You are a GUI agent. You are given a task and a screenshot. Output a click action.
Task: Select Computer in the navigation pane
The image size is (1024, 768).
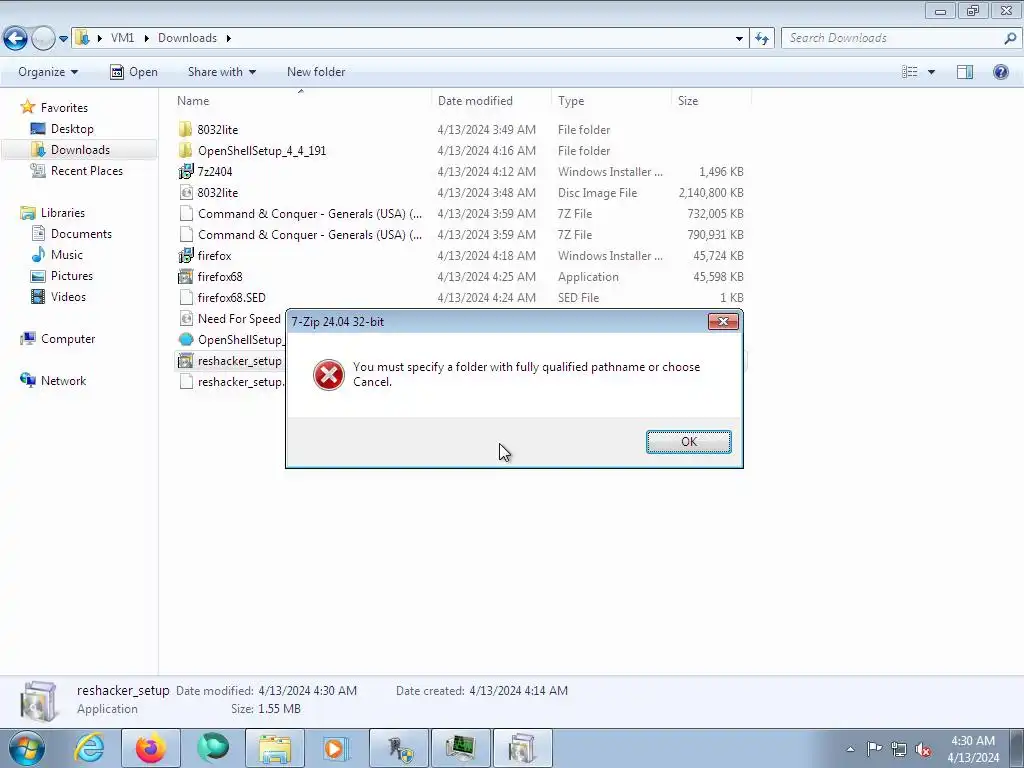click(68, 339)
